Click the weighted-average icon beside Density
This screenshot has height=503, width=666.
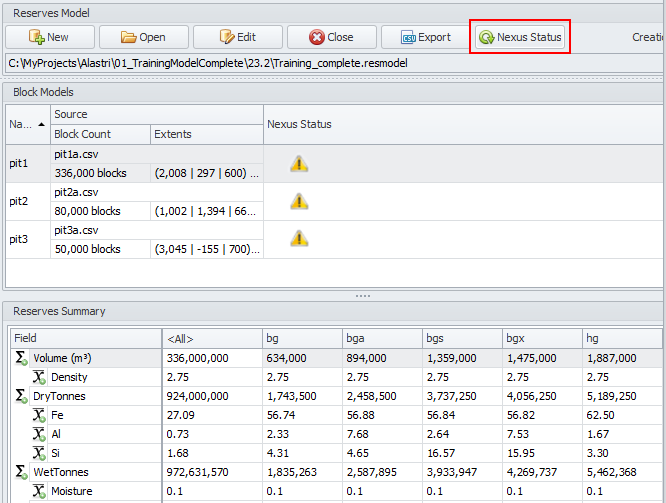click(x=39, y=377)
